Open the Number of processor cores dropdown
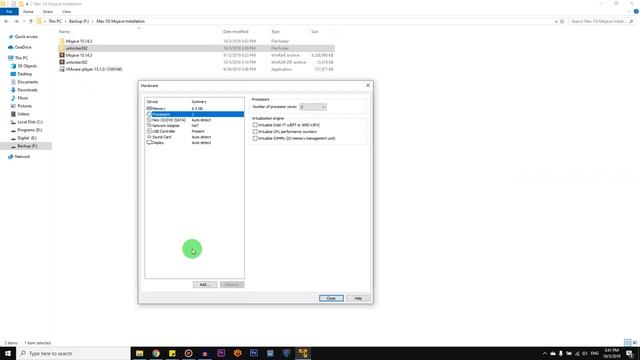Image resolution: width=640 pixels, height=360 pixels. (x=313, y=107)
